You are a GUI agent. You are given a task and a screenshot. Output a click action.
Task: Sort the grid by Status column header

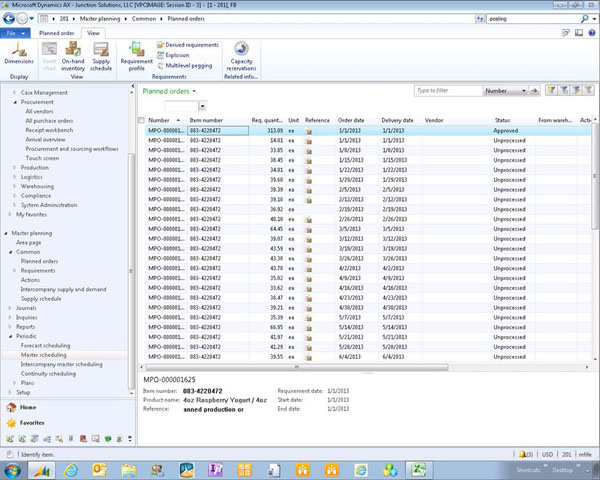(503, 120)
